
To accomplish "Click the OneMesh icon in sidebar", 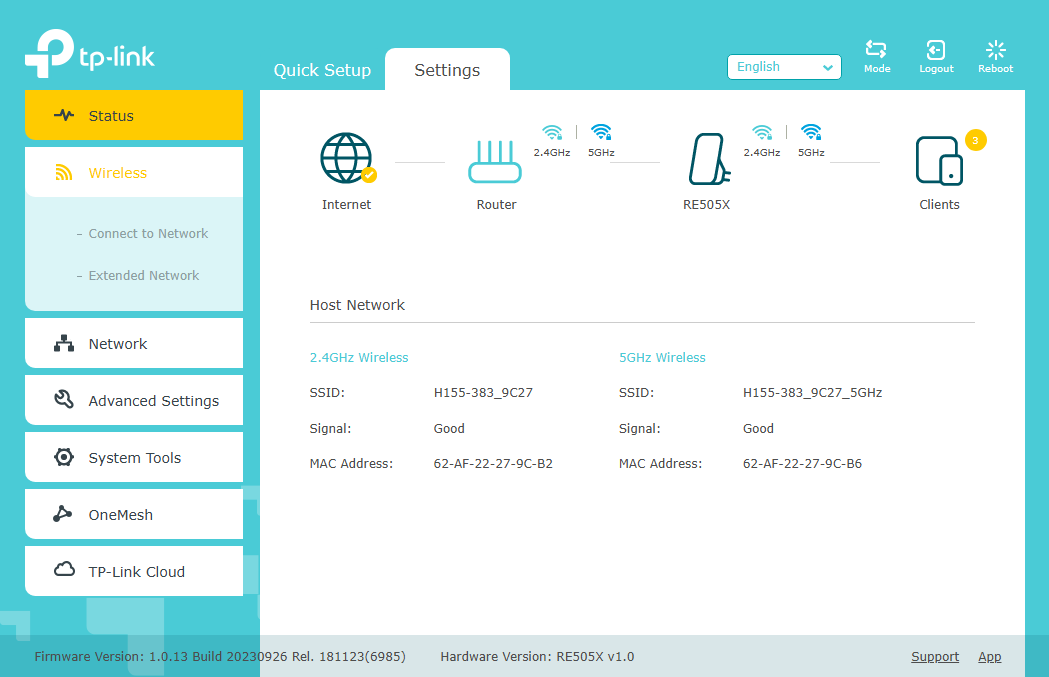I will click(62, 514).
